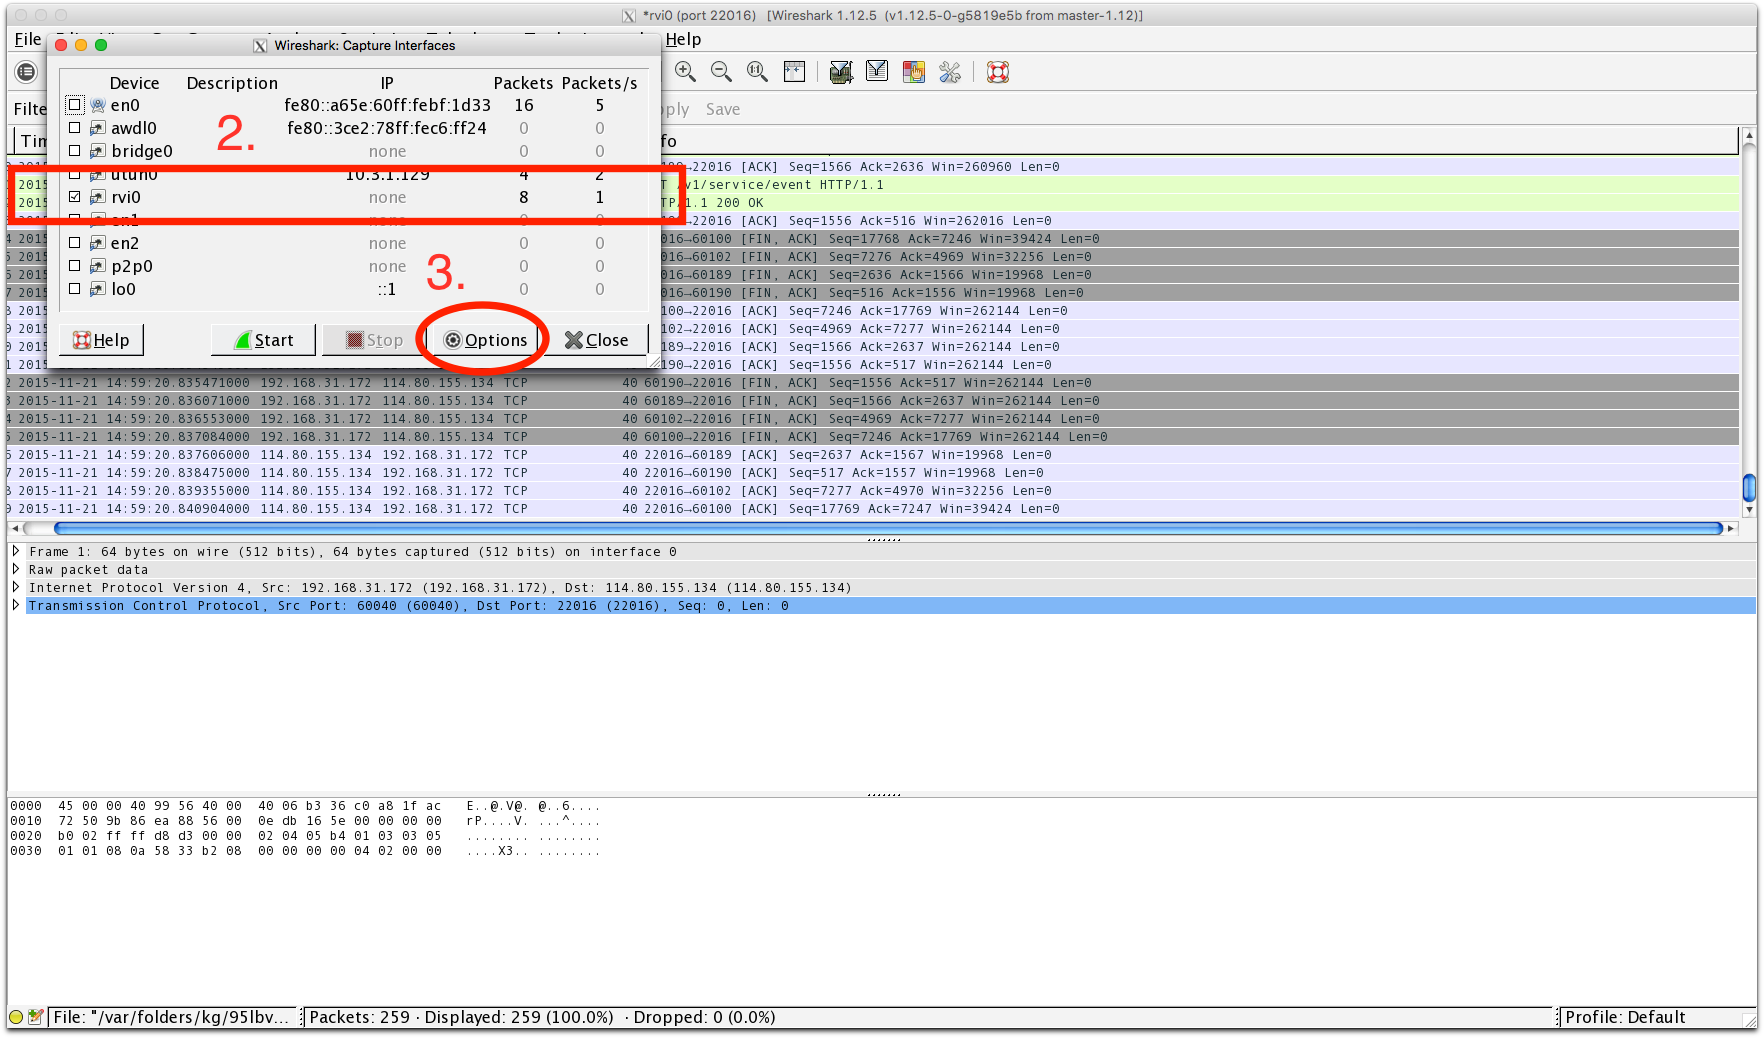This screenshot has height=1038, width=1764.
Task: Expand the Frame 1 details row
Action: 16,552
